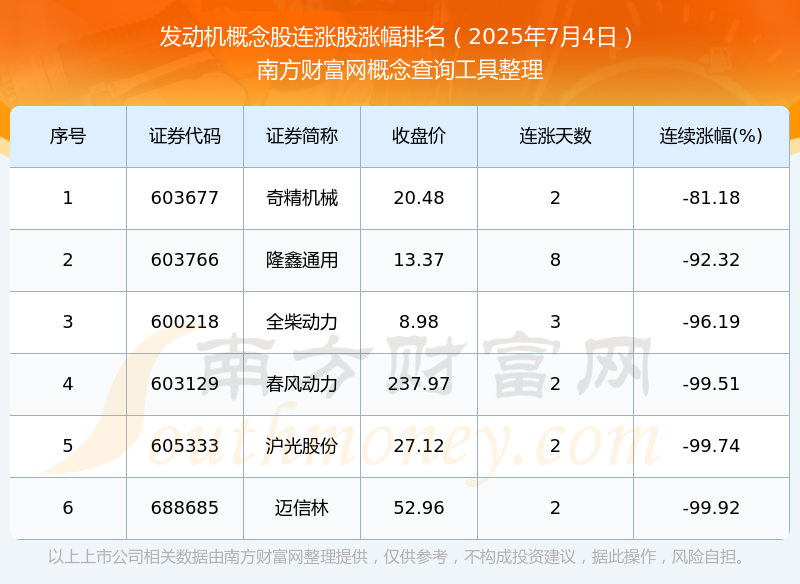Screen dimensions: 800x584
Task: Select the 证券代码 column header
Action: click(x=185, y=136)
